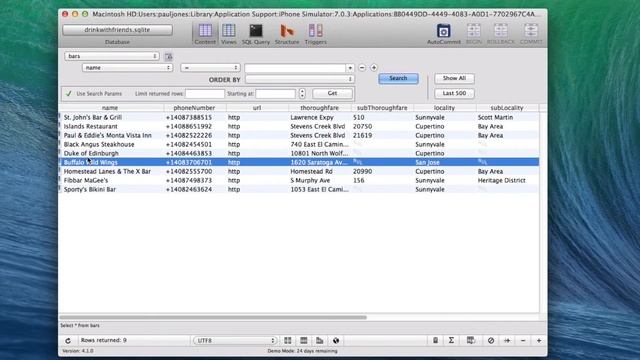Toggle AutoCommit mode

[444, 34]
